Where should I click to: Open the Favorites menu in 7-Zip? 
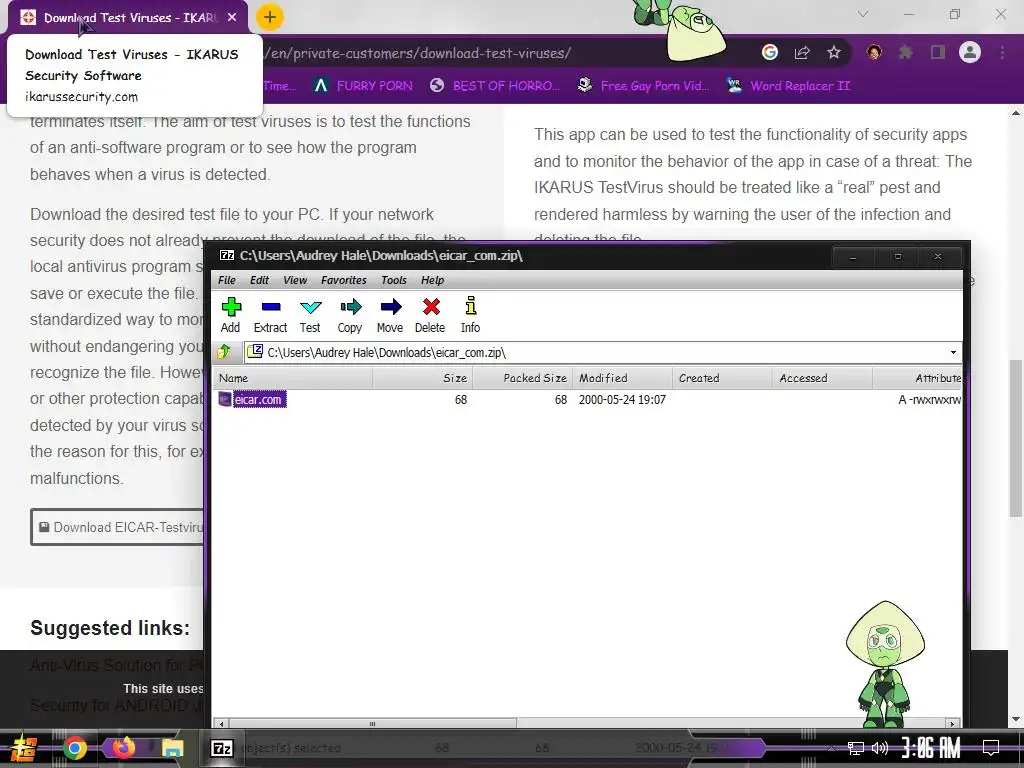(x=344, y=280)
